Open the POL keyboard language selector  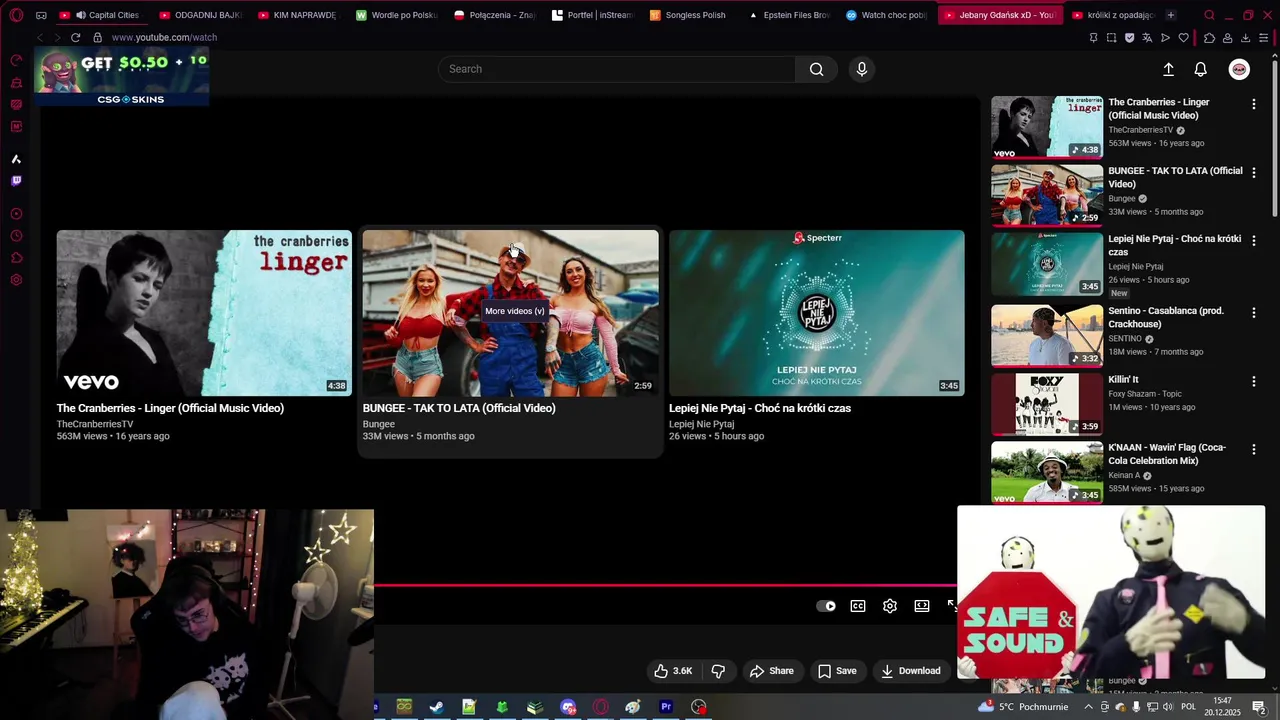(x=1188, y=707)
